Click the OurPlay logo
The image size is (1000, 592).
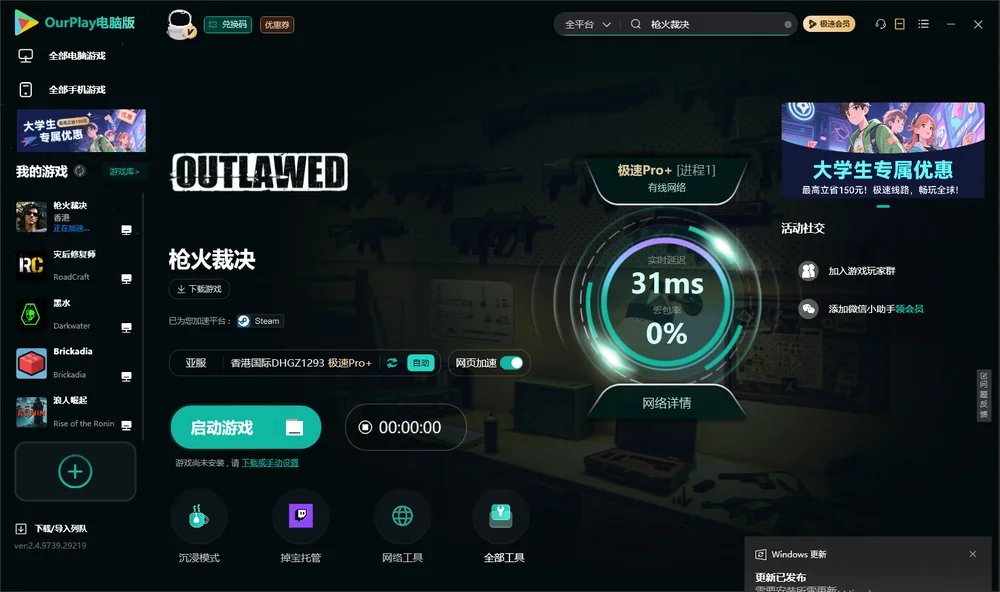tap(75, 23)
